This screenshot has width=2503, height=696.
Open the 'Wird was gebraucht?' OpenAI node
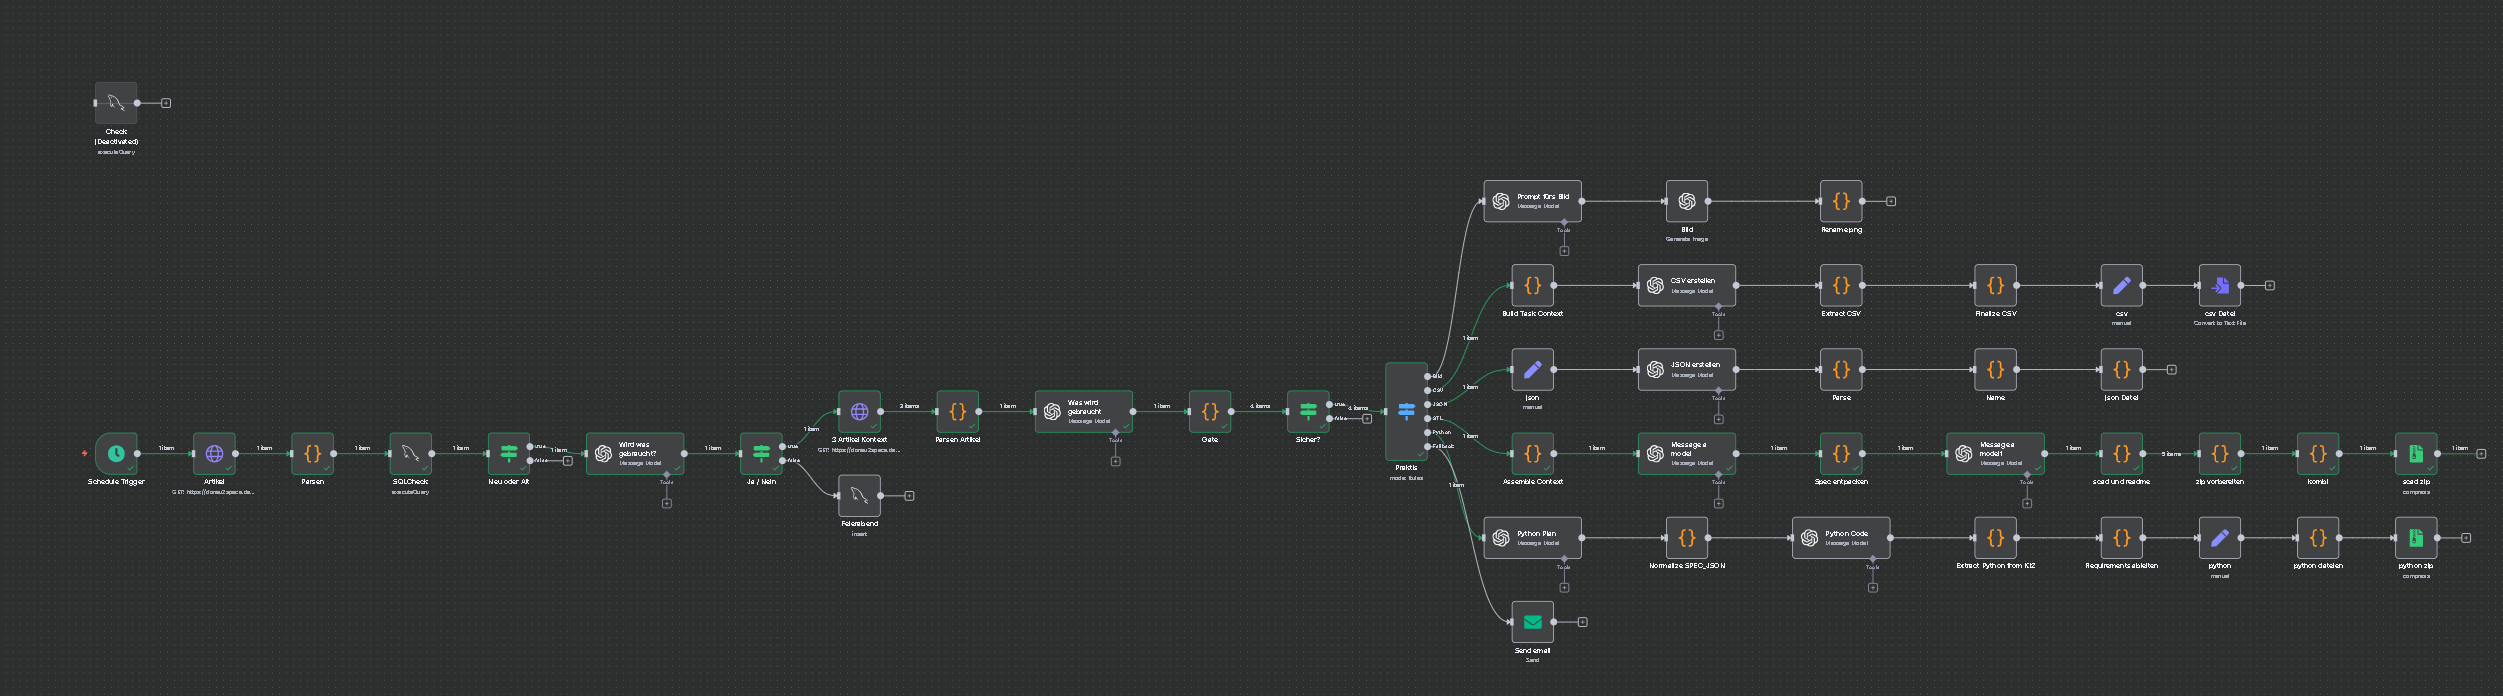(x=634, y=454)
